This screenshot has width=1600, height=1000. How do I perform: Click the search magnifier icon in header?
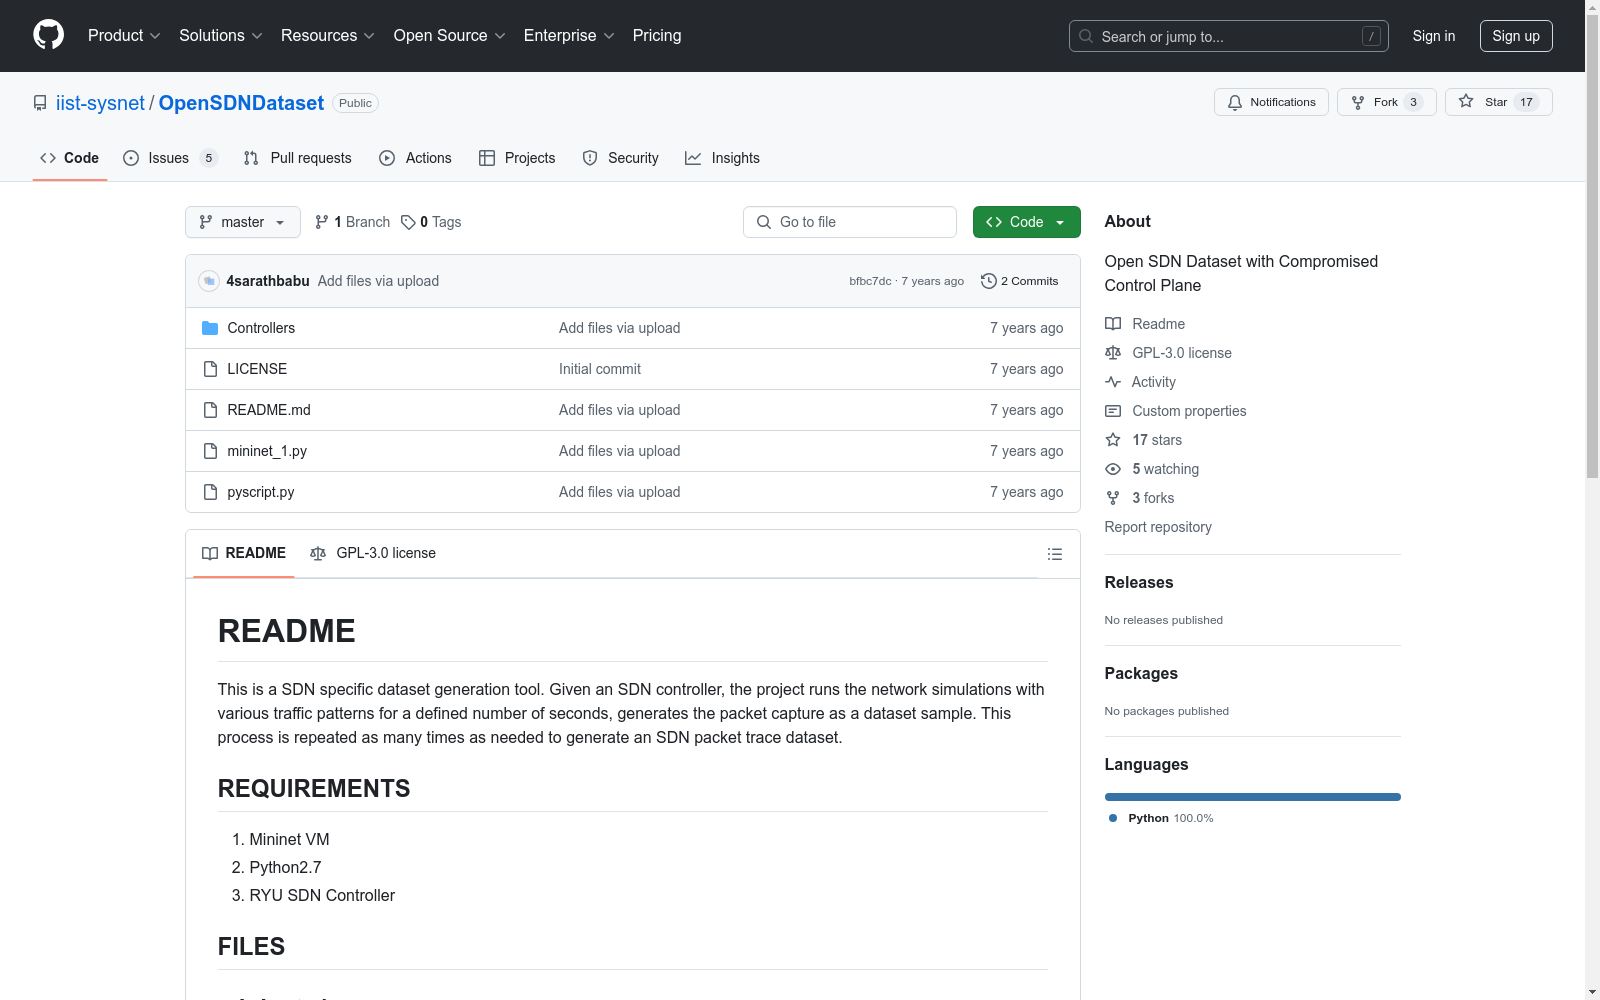1086,36
